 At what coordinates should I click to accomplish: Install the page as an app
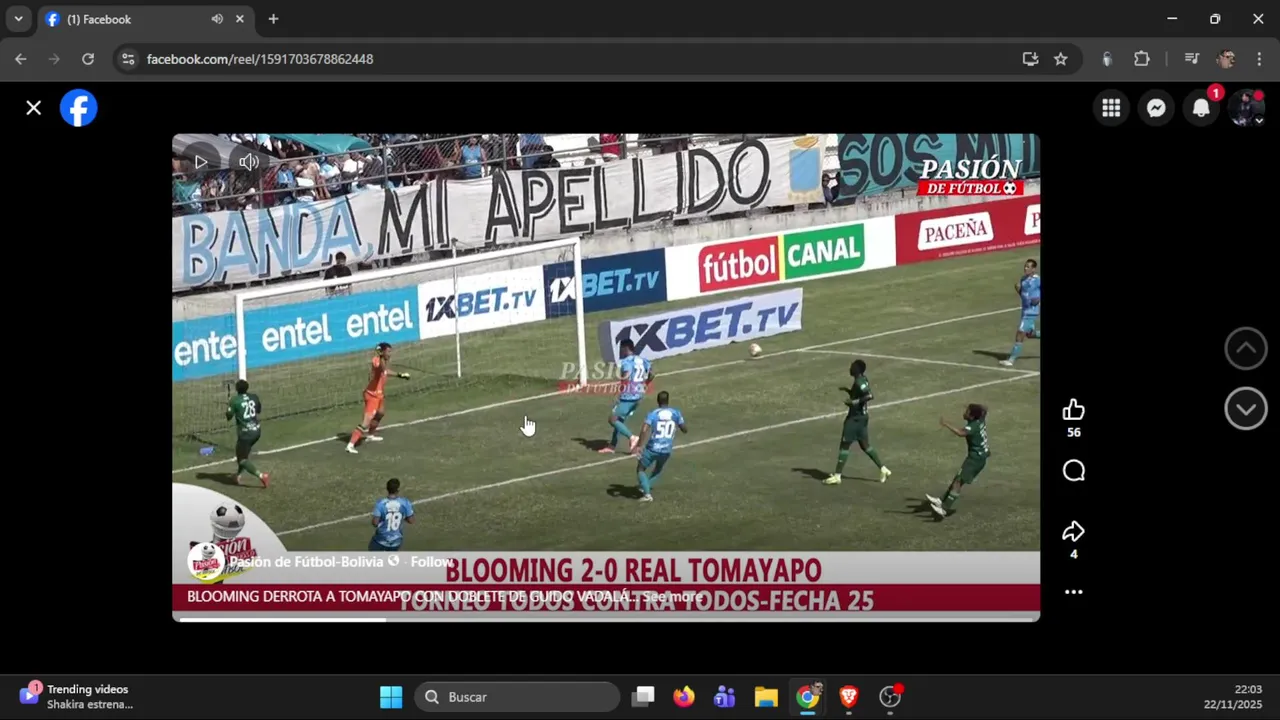pyautogui.click(x=1030, y=59)
